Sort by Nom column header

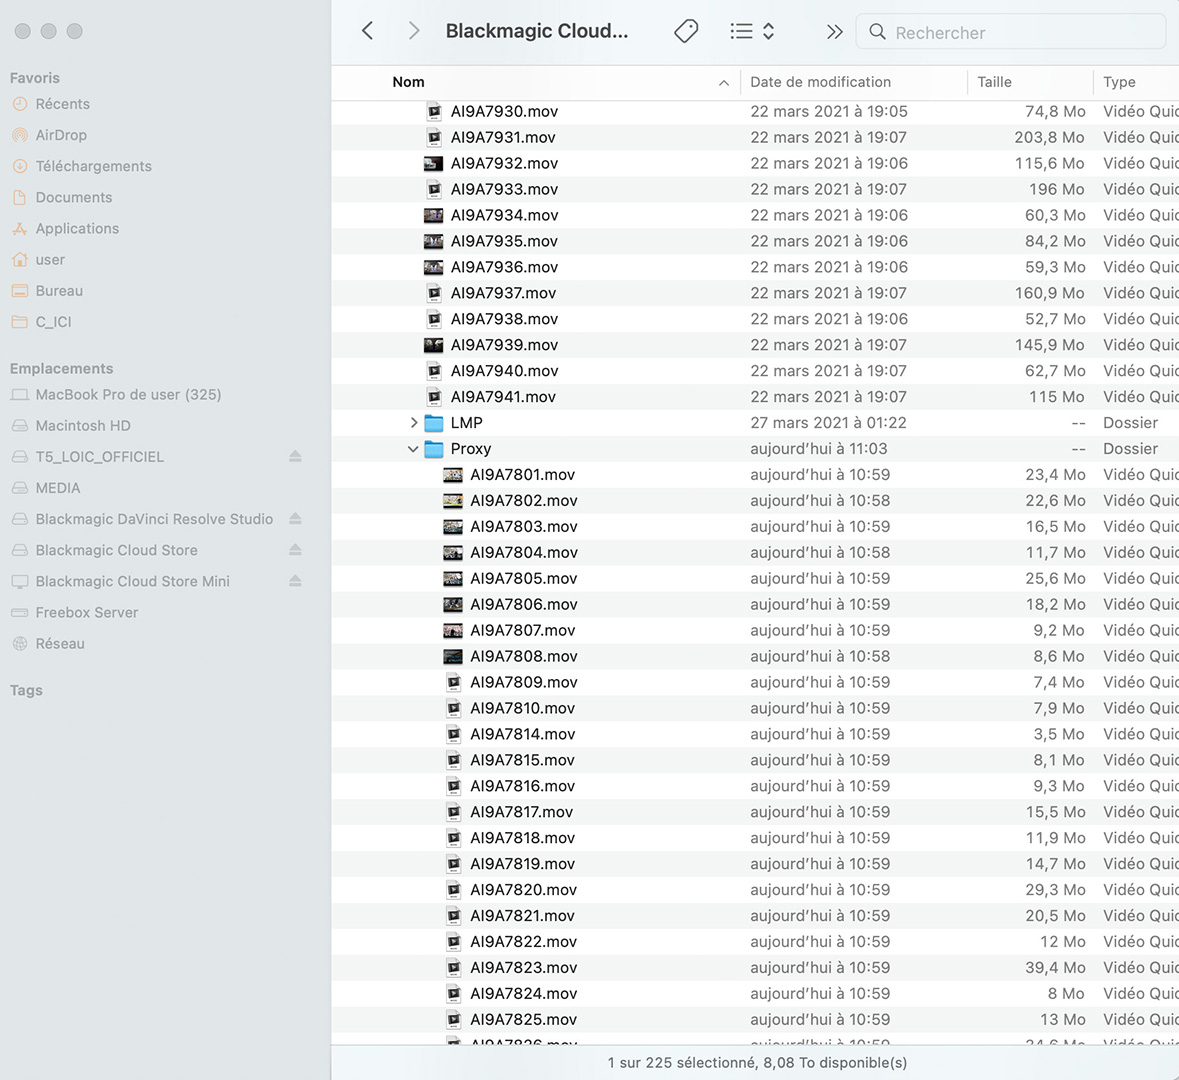[408, 82]
